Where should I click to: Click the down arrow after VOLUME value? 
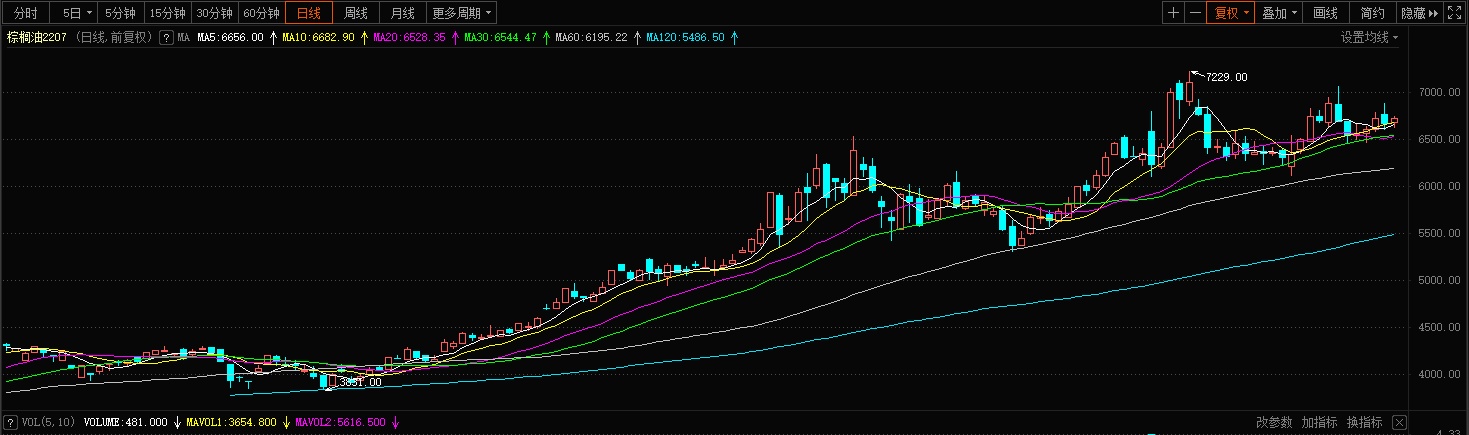click(x=178, y=422)
